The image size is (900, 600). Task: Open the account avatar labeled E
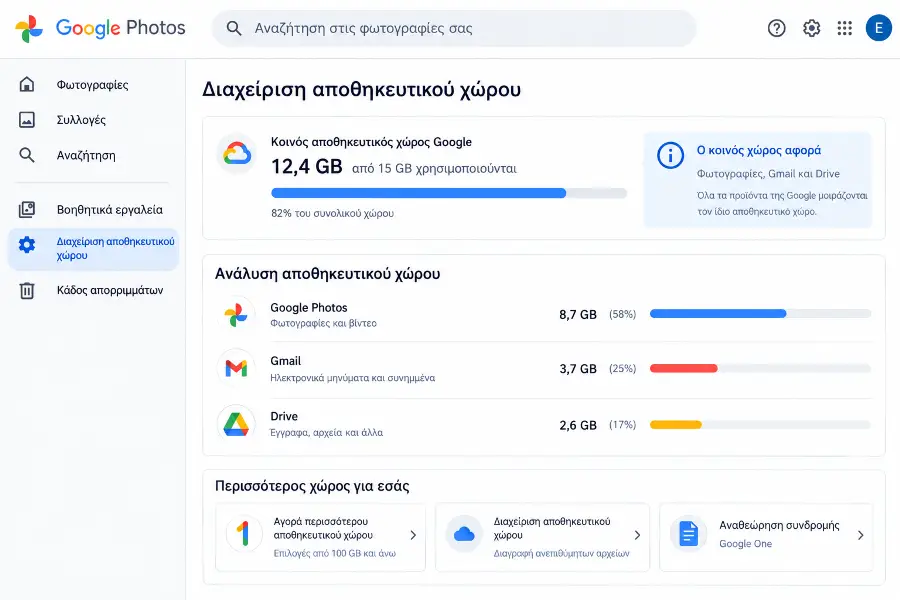pyautogui.click(x=878, y=28)
